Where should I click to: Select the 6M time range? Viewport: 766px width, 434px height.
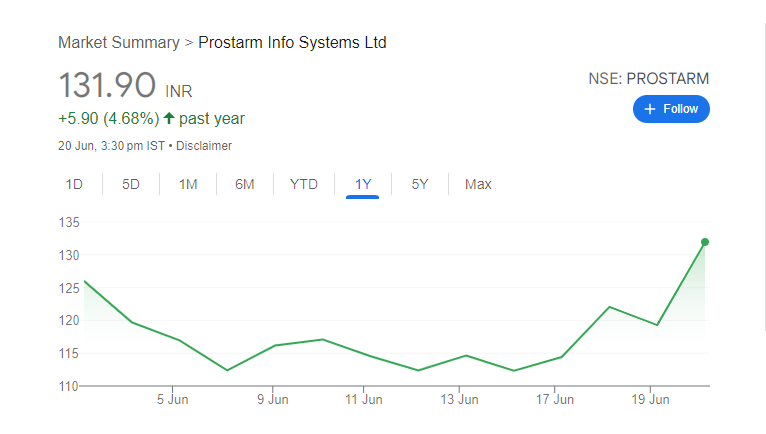point(245,184)
